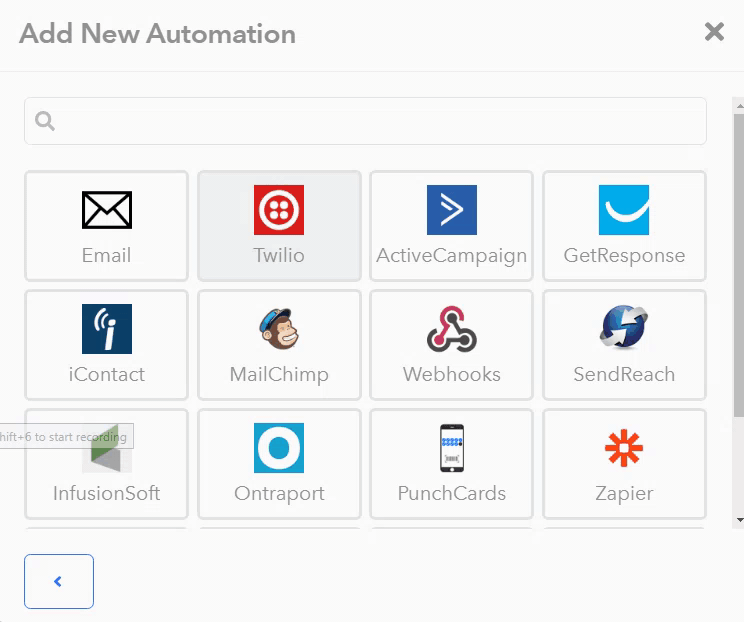Click the MailChimp label text
The image size is (744, 622).
279,375
